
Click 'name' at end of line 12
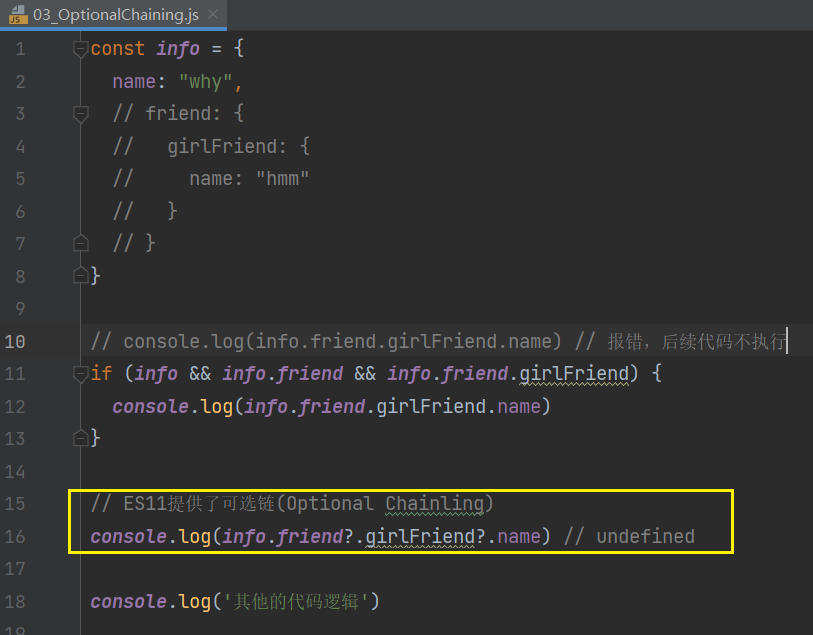(519, 406)
